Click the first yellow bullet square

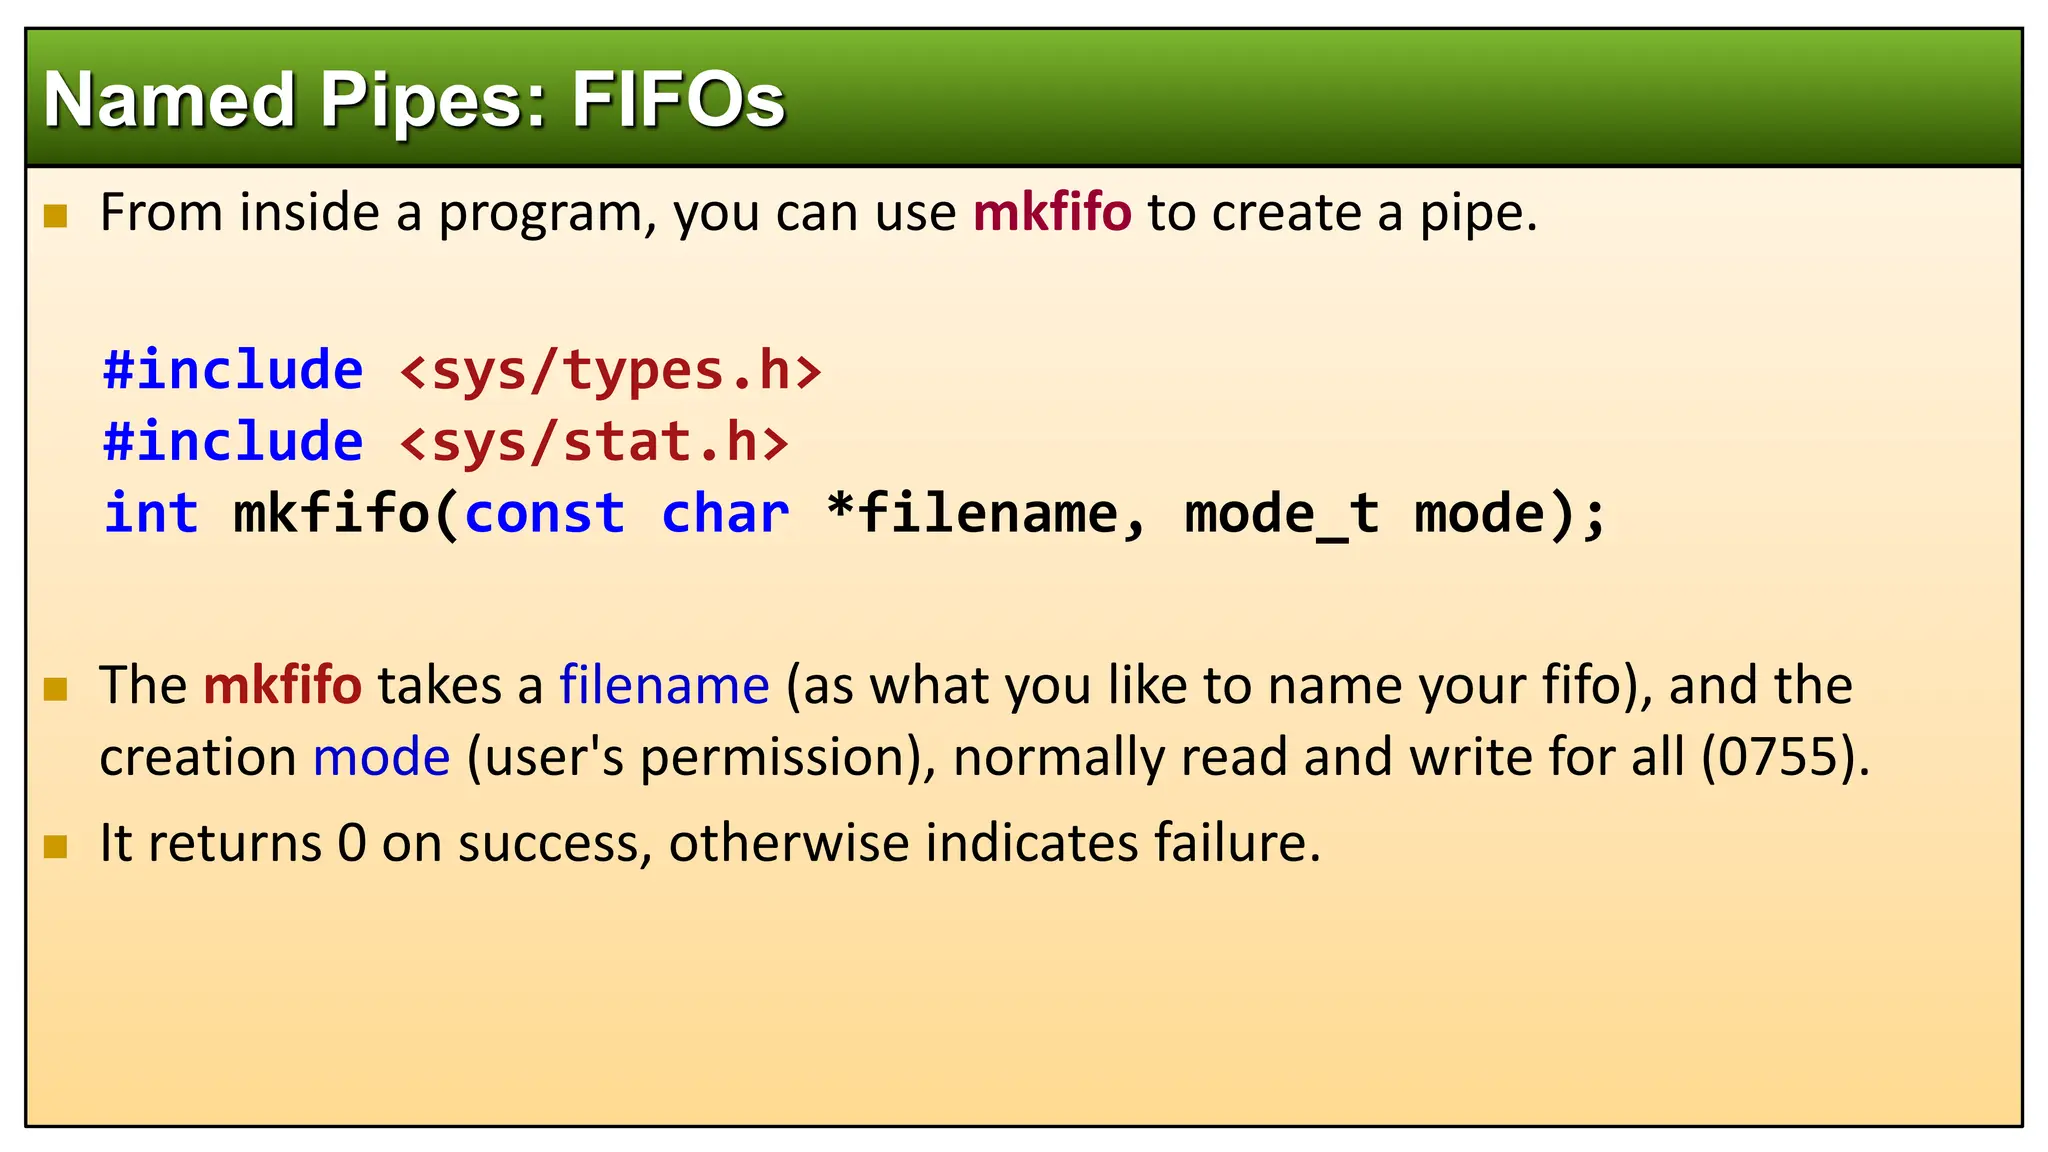pyautogui.click(x=56, y=216)
